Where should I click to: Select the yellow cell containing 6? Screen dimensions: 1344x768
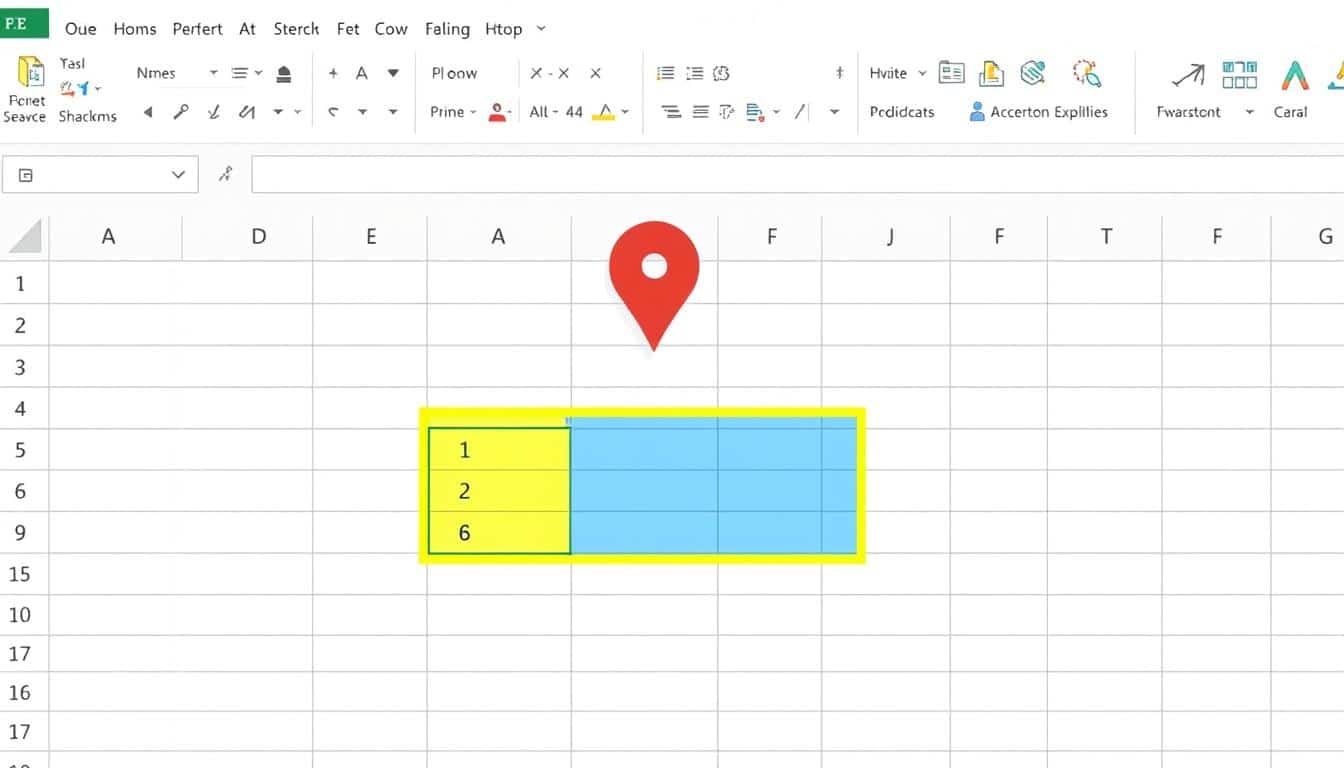click(499, 532)
